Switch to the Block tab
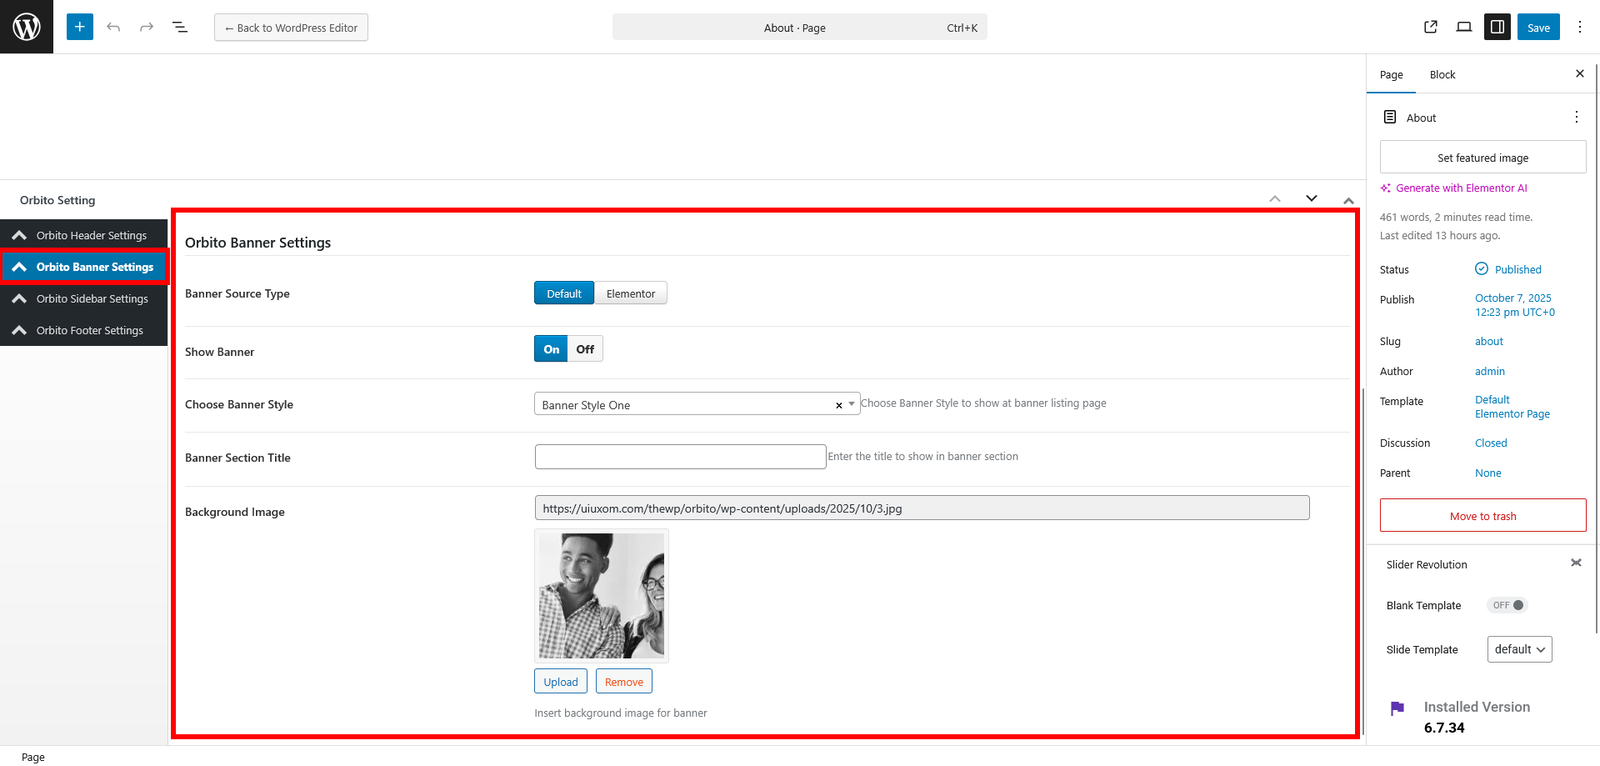This screenshot has height=766, width=1600. (1442, 75)
